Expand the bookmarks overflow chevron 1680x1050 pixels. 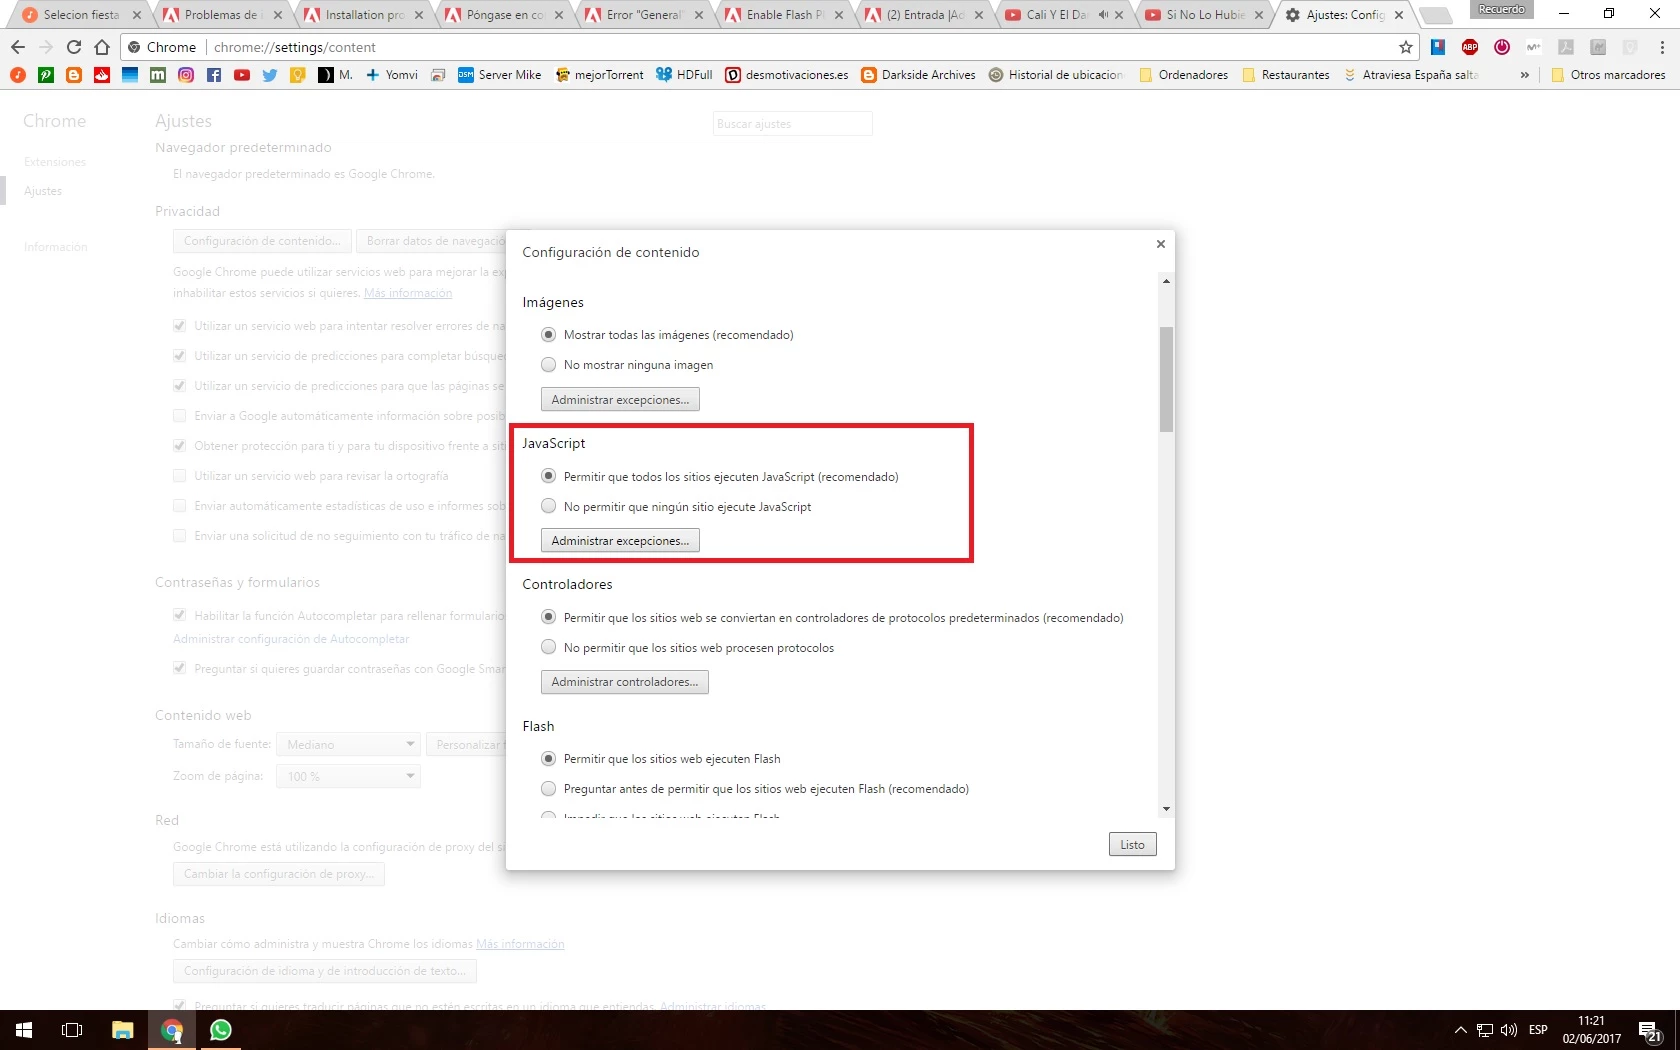click(x=1524, y=75)
